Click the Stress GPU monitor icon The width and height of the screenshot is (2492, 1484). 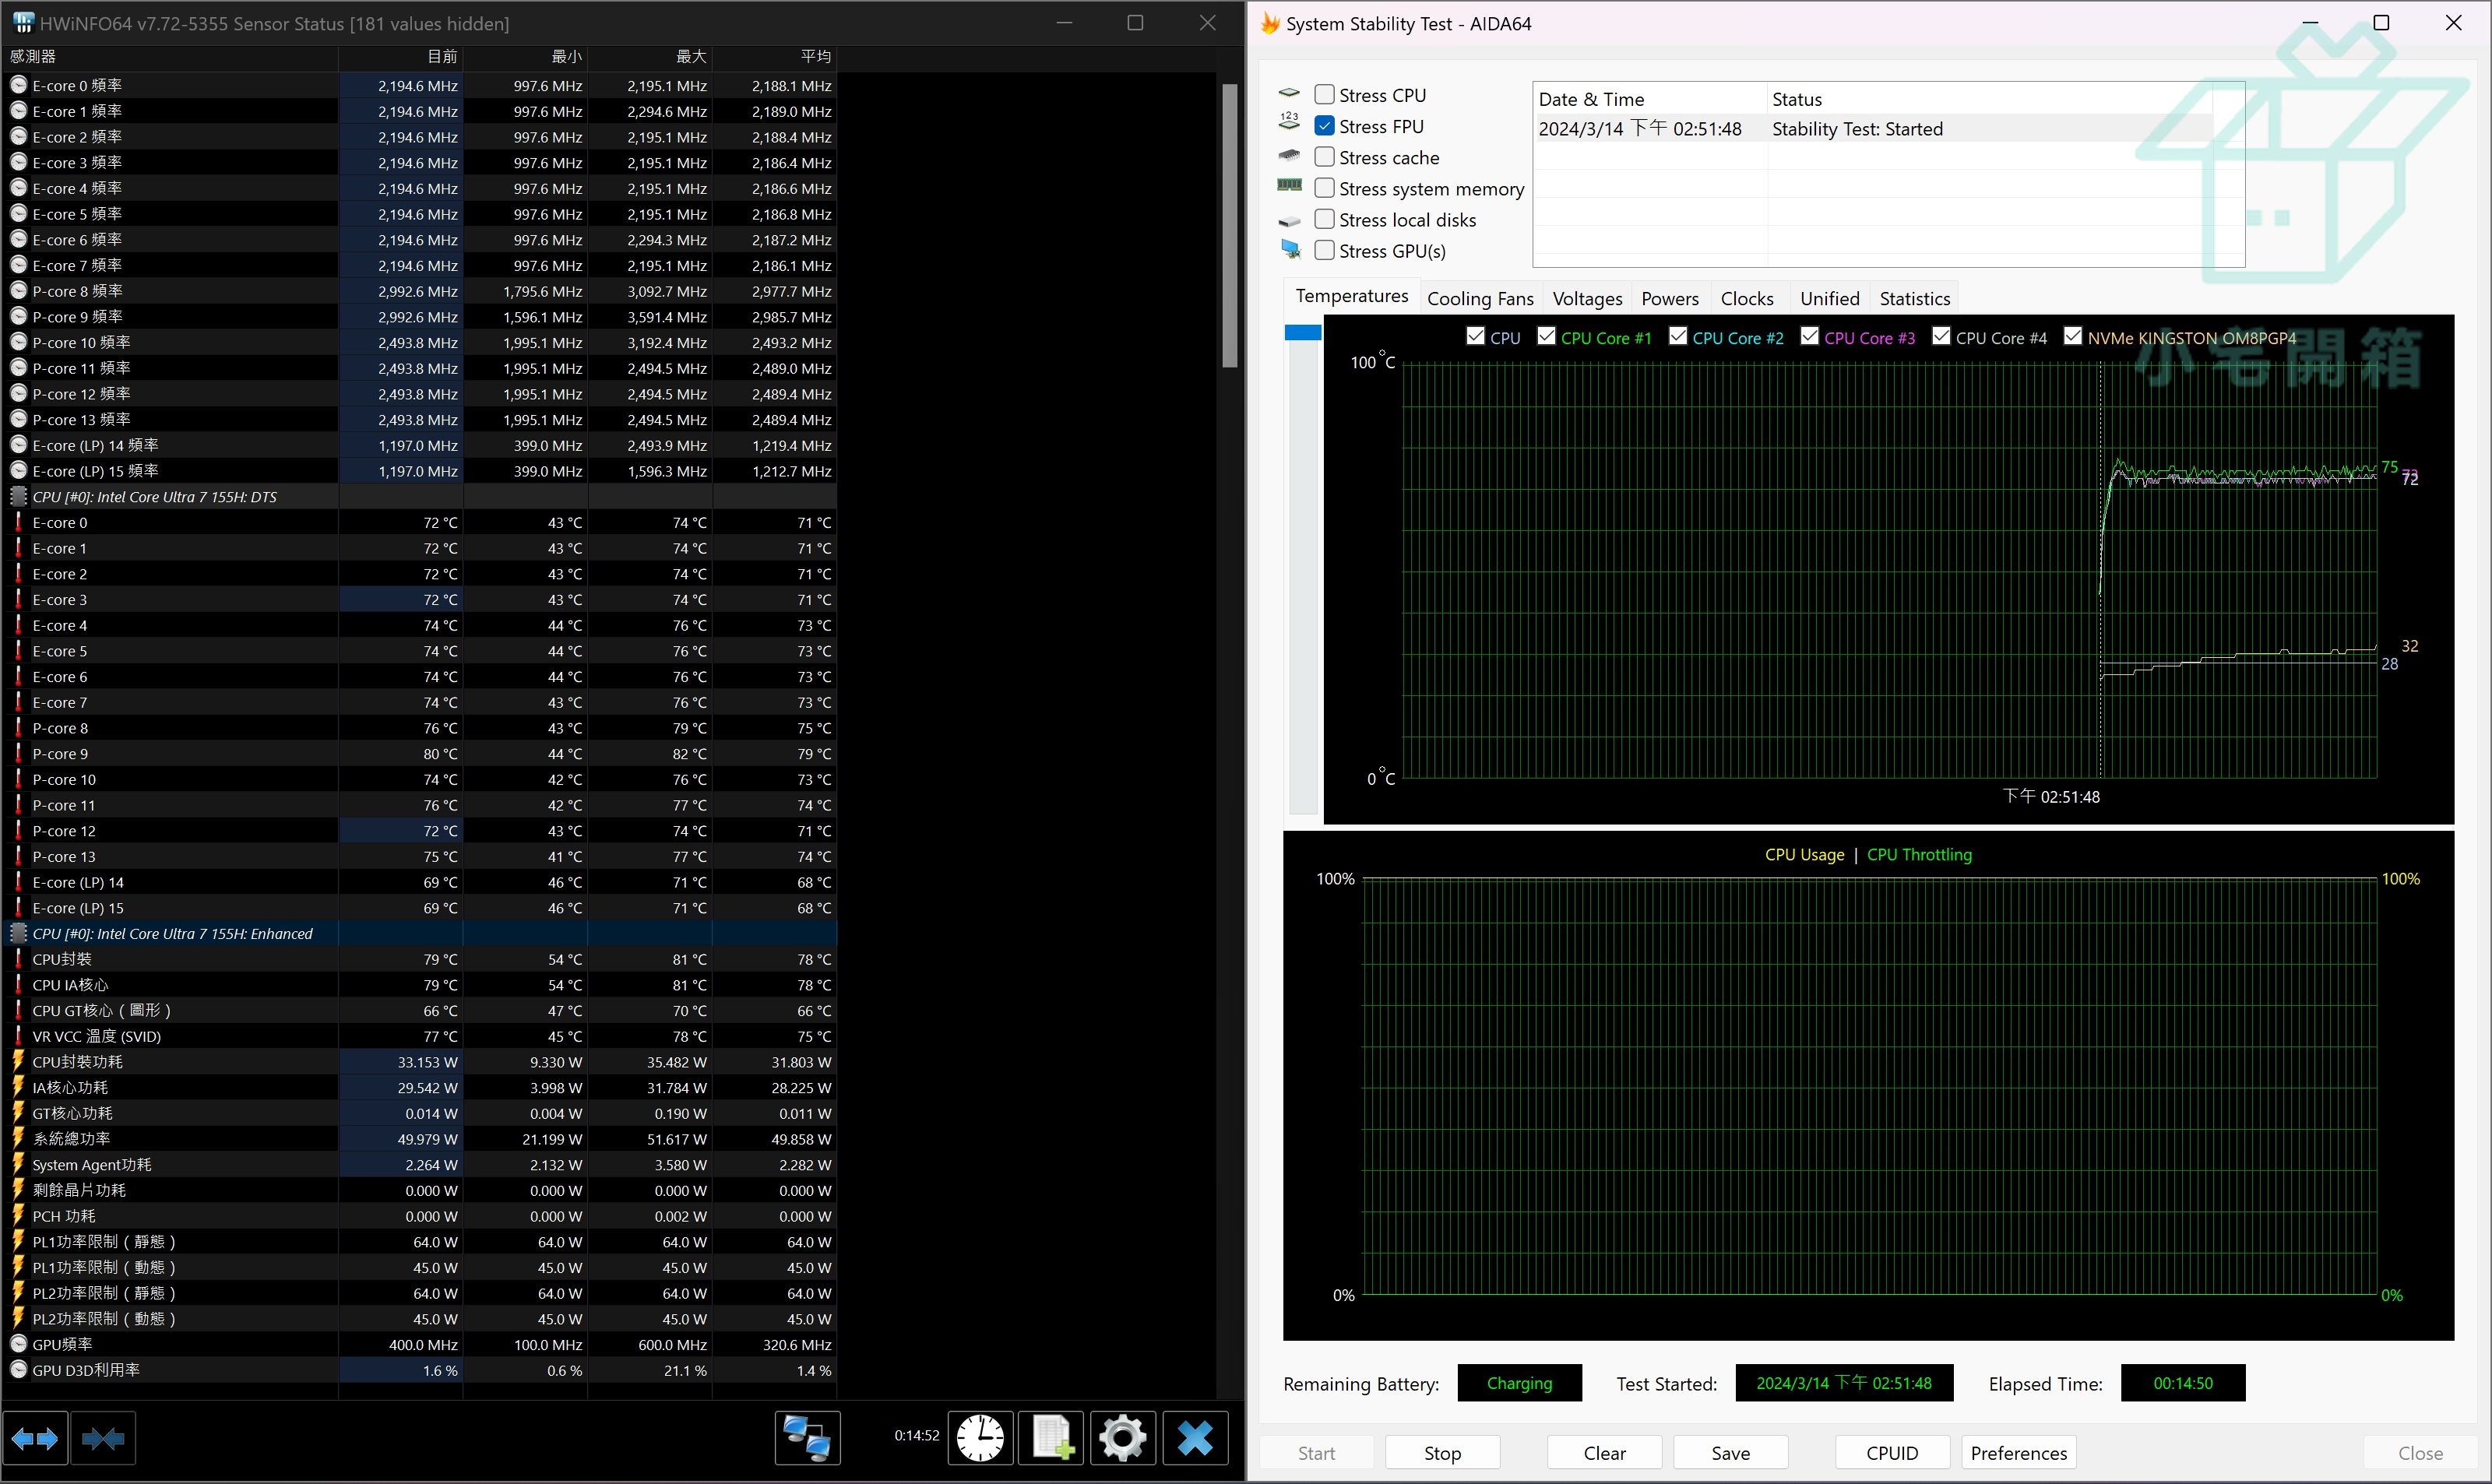pos(1290,249)
